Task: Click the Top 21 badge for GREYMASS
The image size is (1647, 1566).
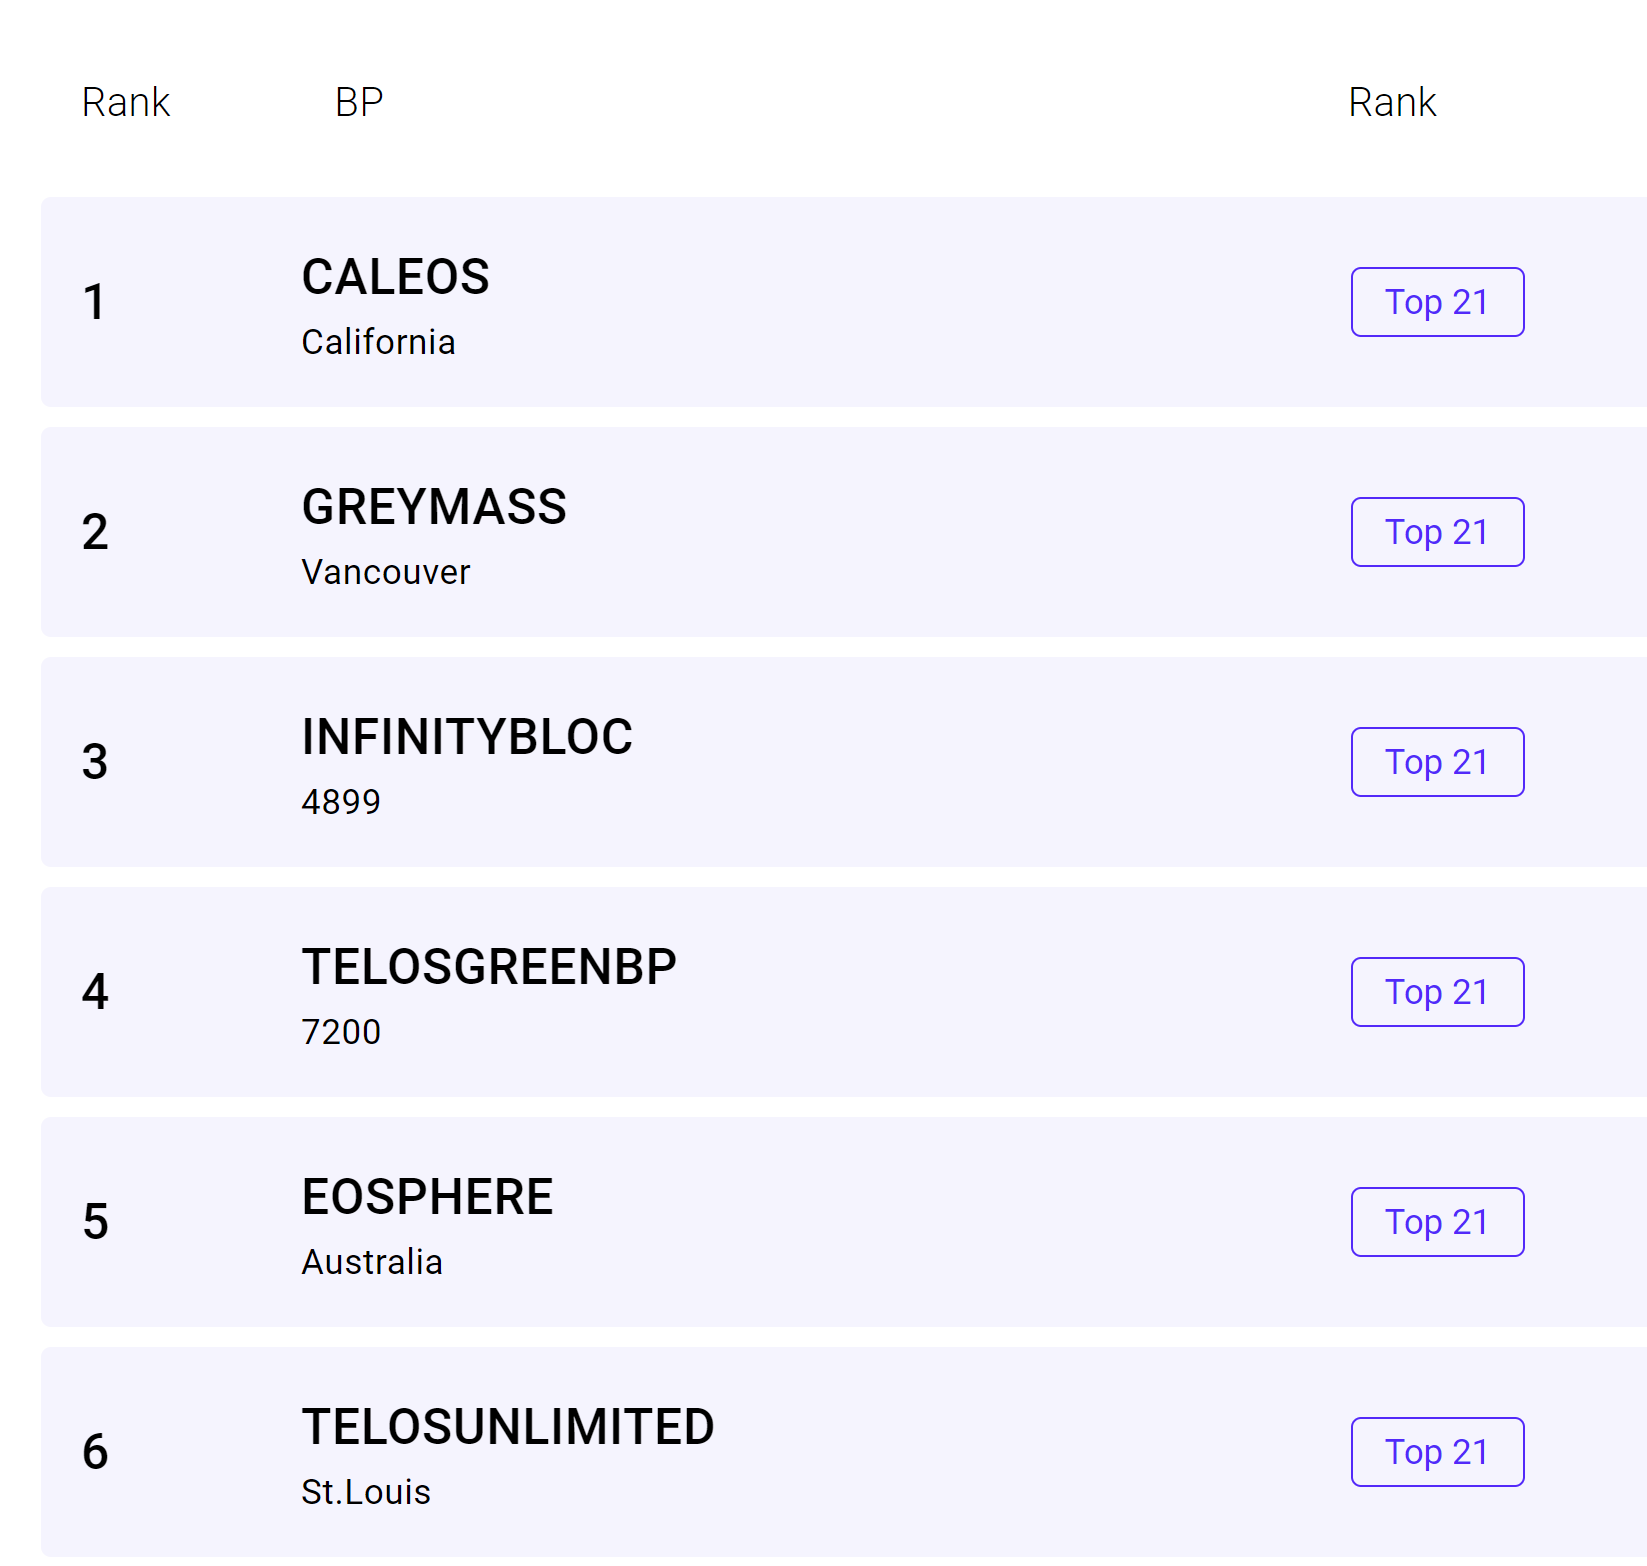Action: [1437, 532]
